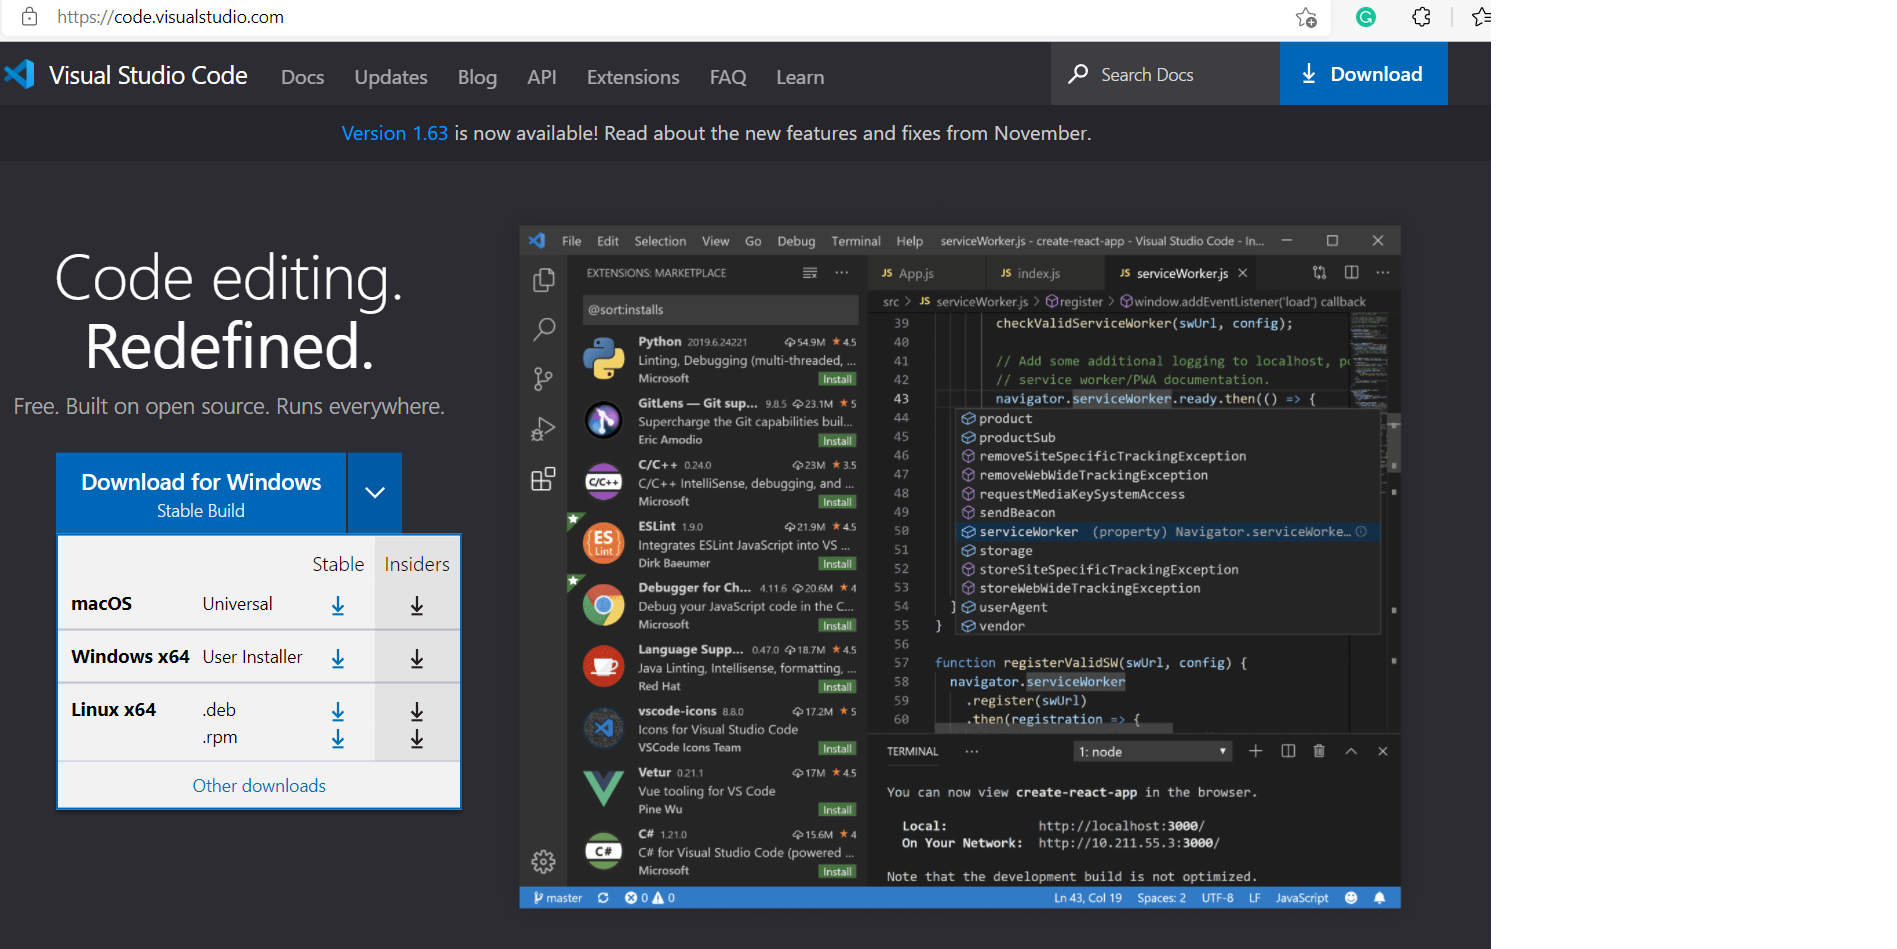Download macOS Universal stable build arrow
The image size is (1897, 949).
pos(338,606)
